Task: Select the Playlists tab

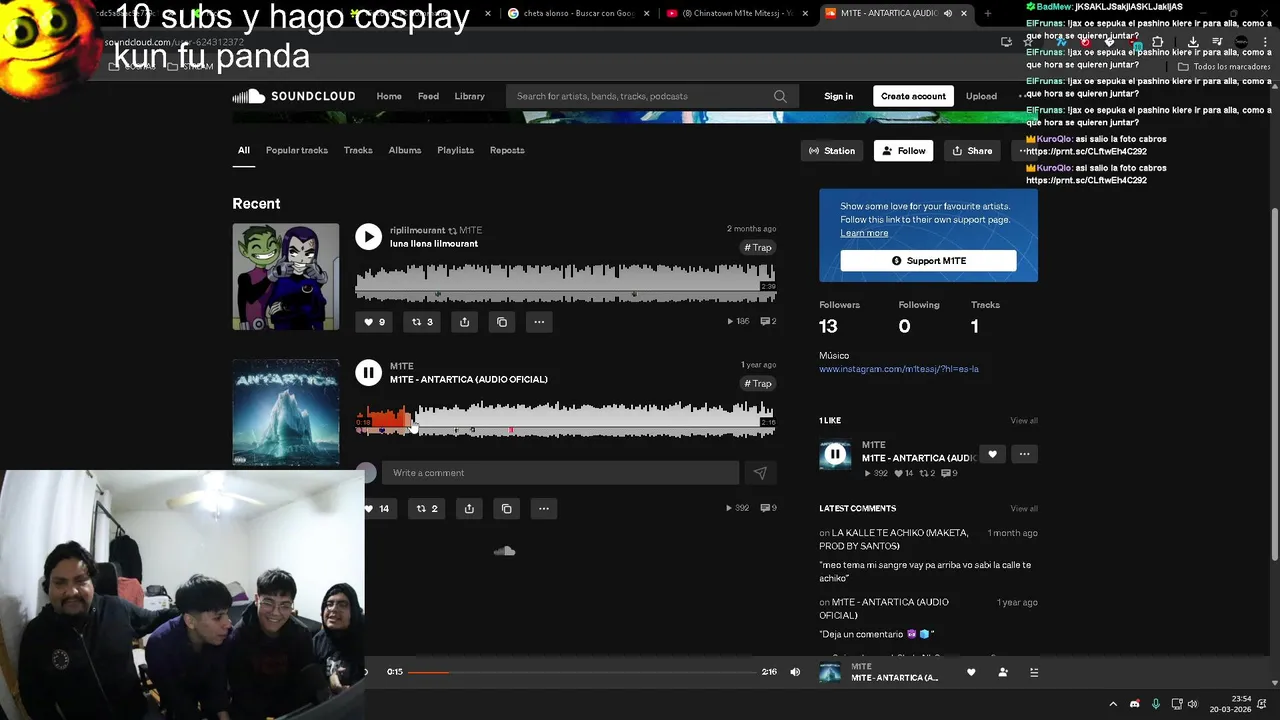Action: (455, 150)
